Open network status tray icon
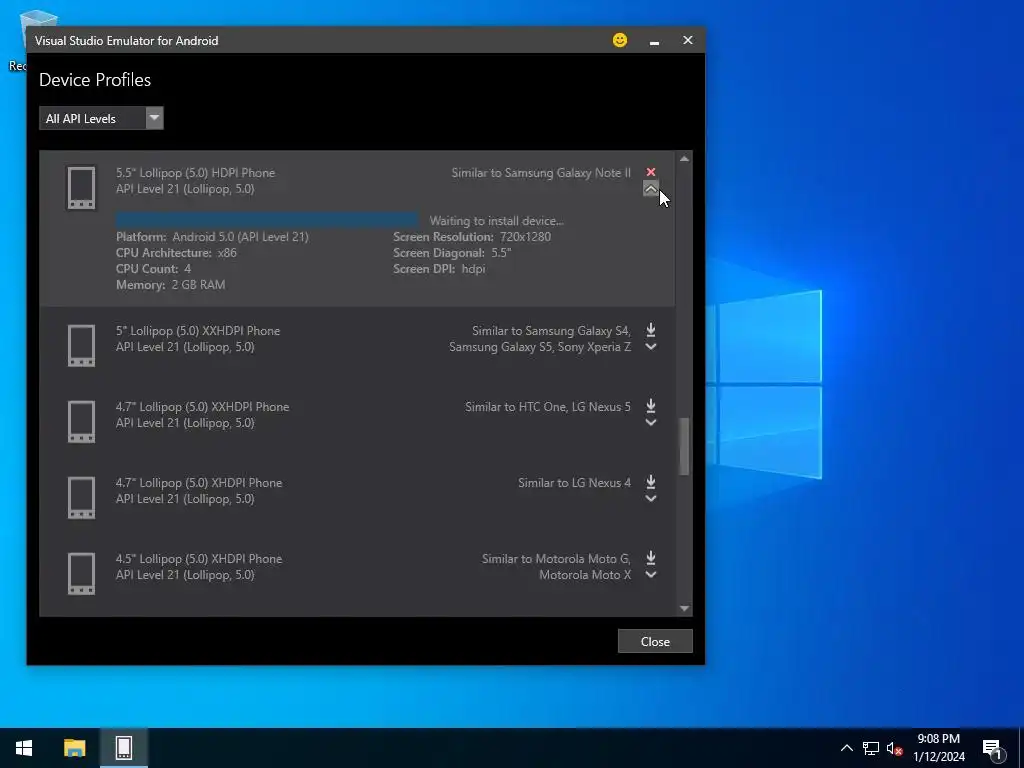Screen dimensions: 1024x768 [x=871, y=748]
